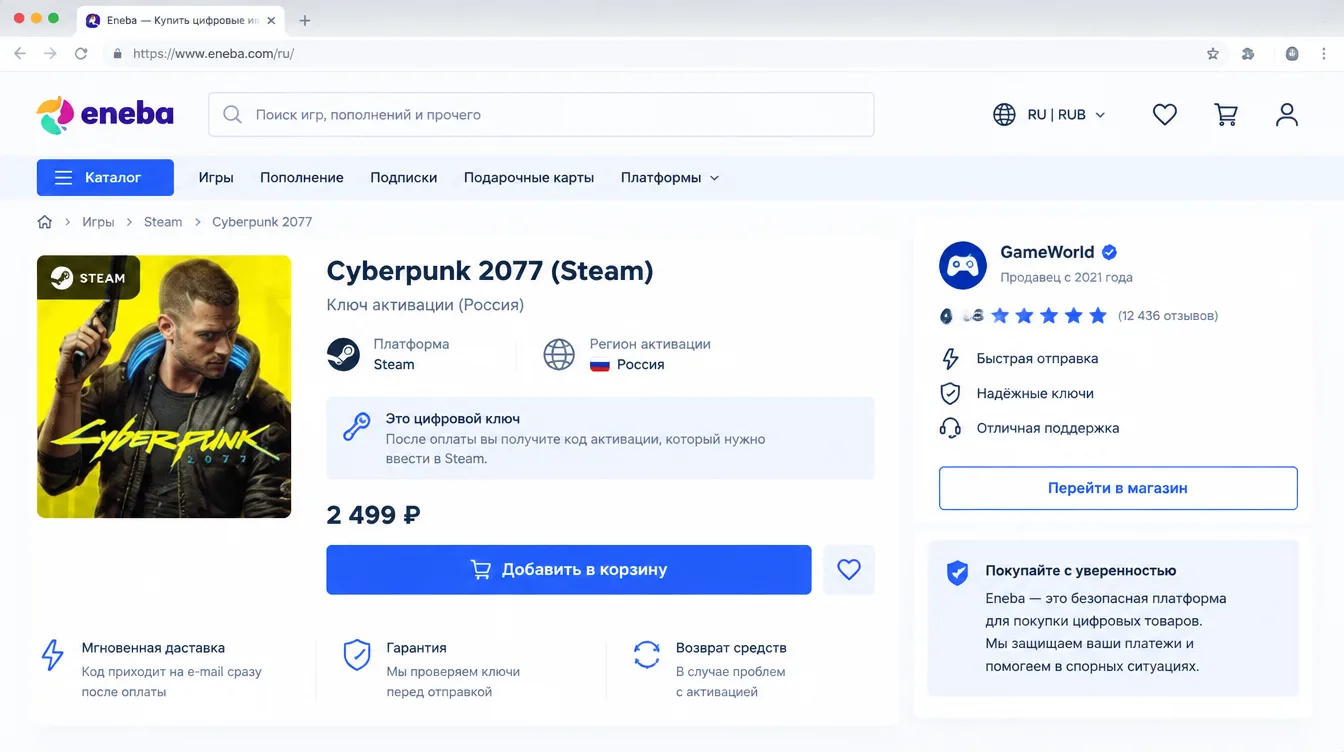Image resolution: width=1344 pixels, height=752 pixels.
Task: Click the Быстрая отправка seller feature
Action: pyautogui.click(x=1037, y=359)
